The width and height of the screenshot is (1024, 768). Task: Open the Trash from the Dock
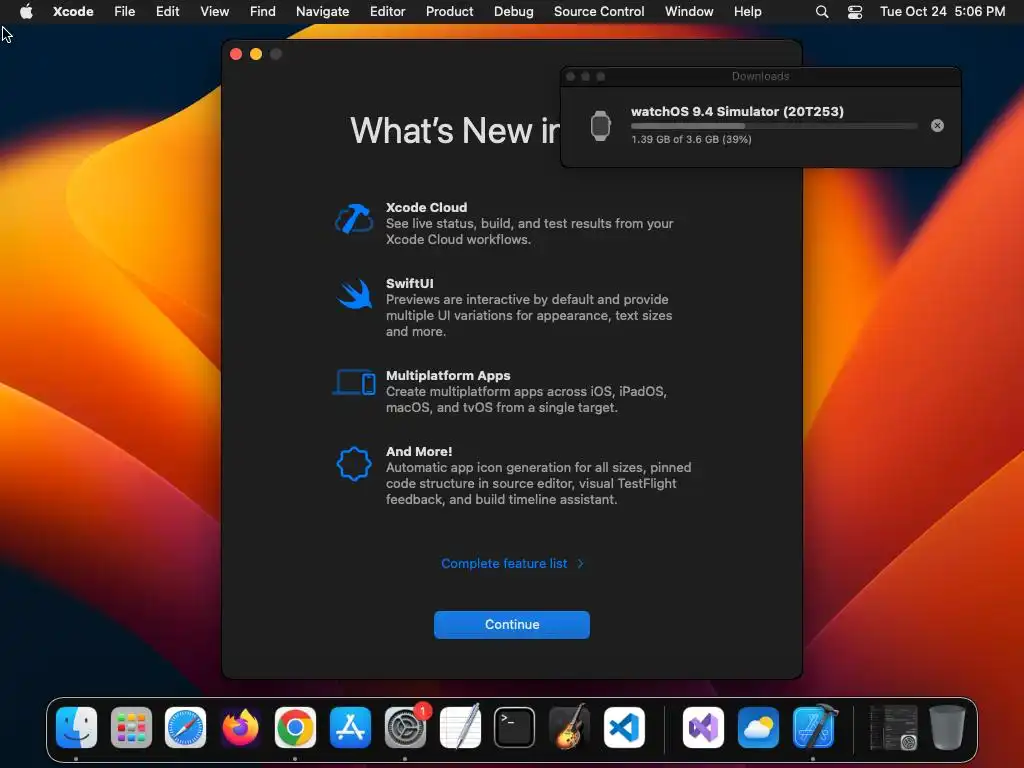947,727
